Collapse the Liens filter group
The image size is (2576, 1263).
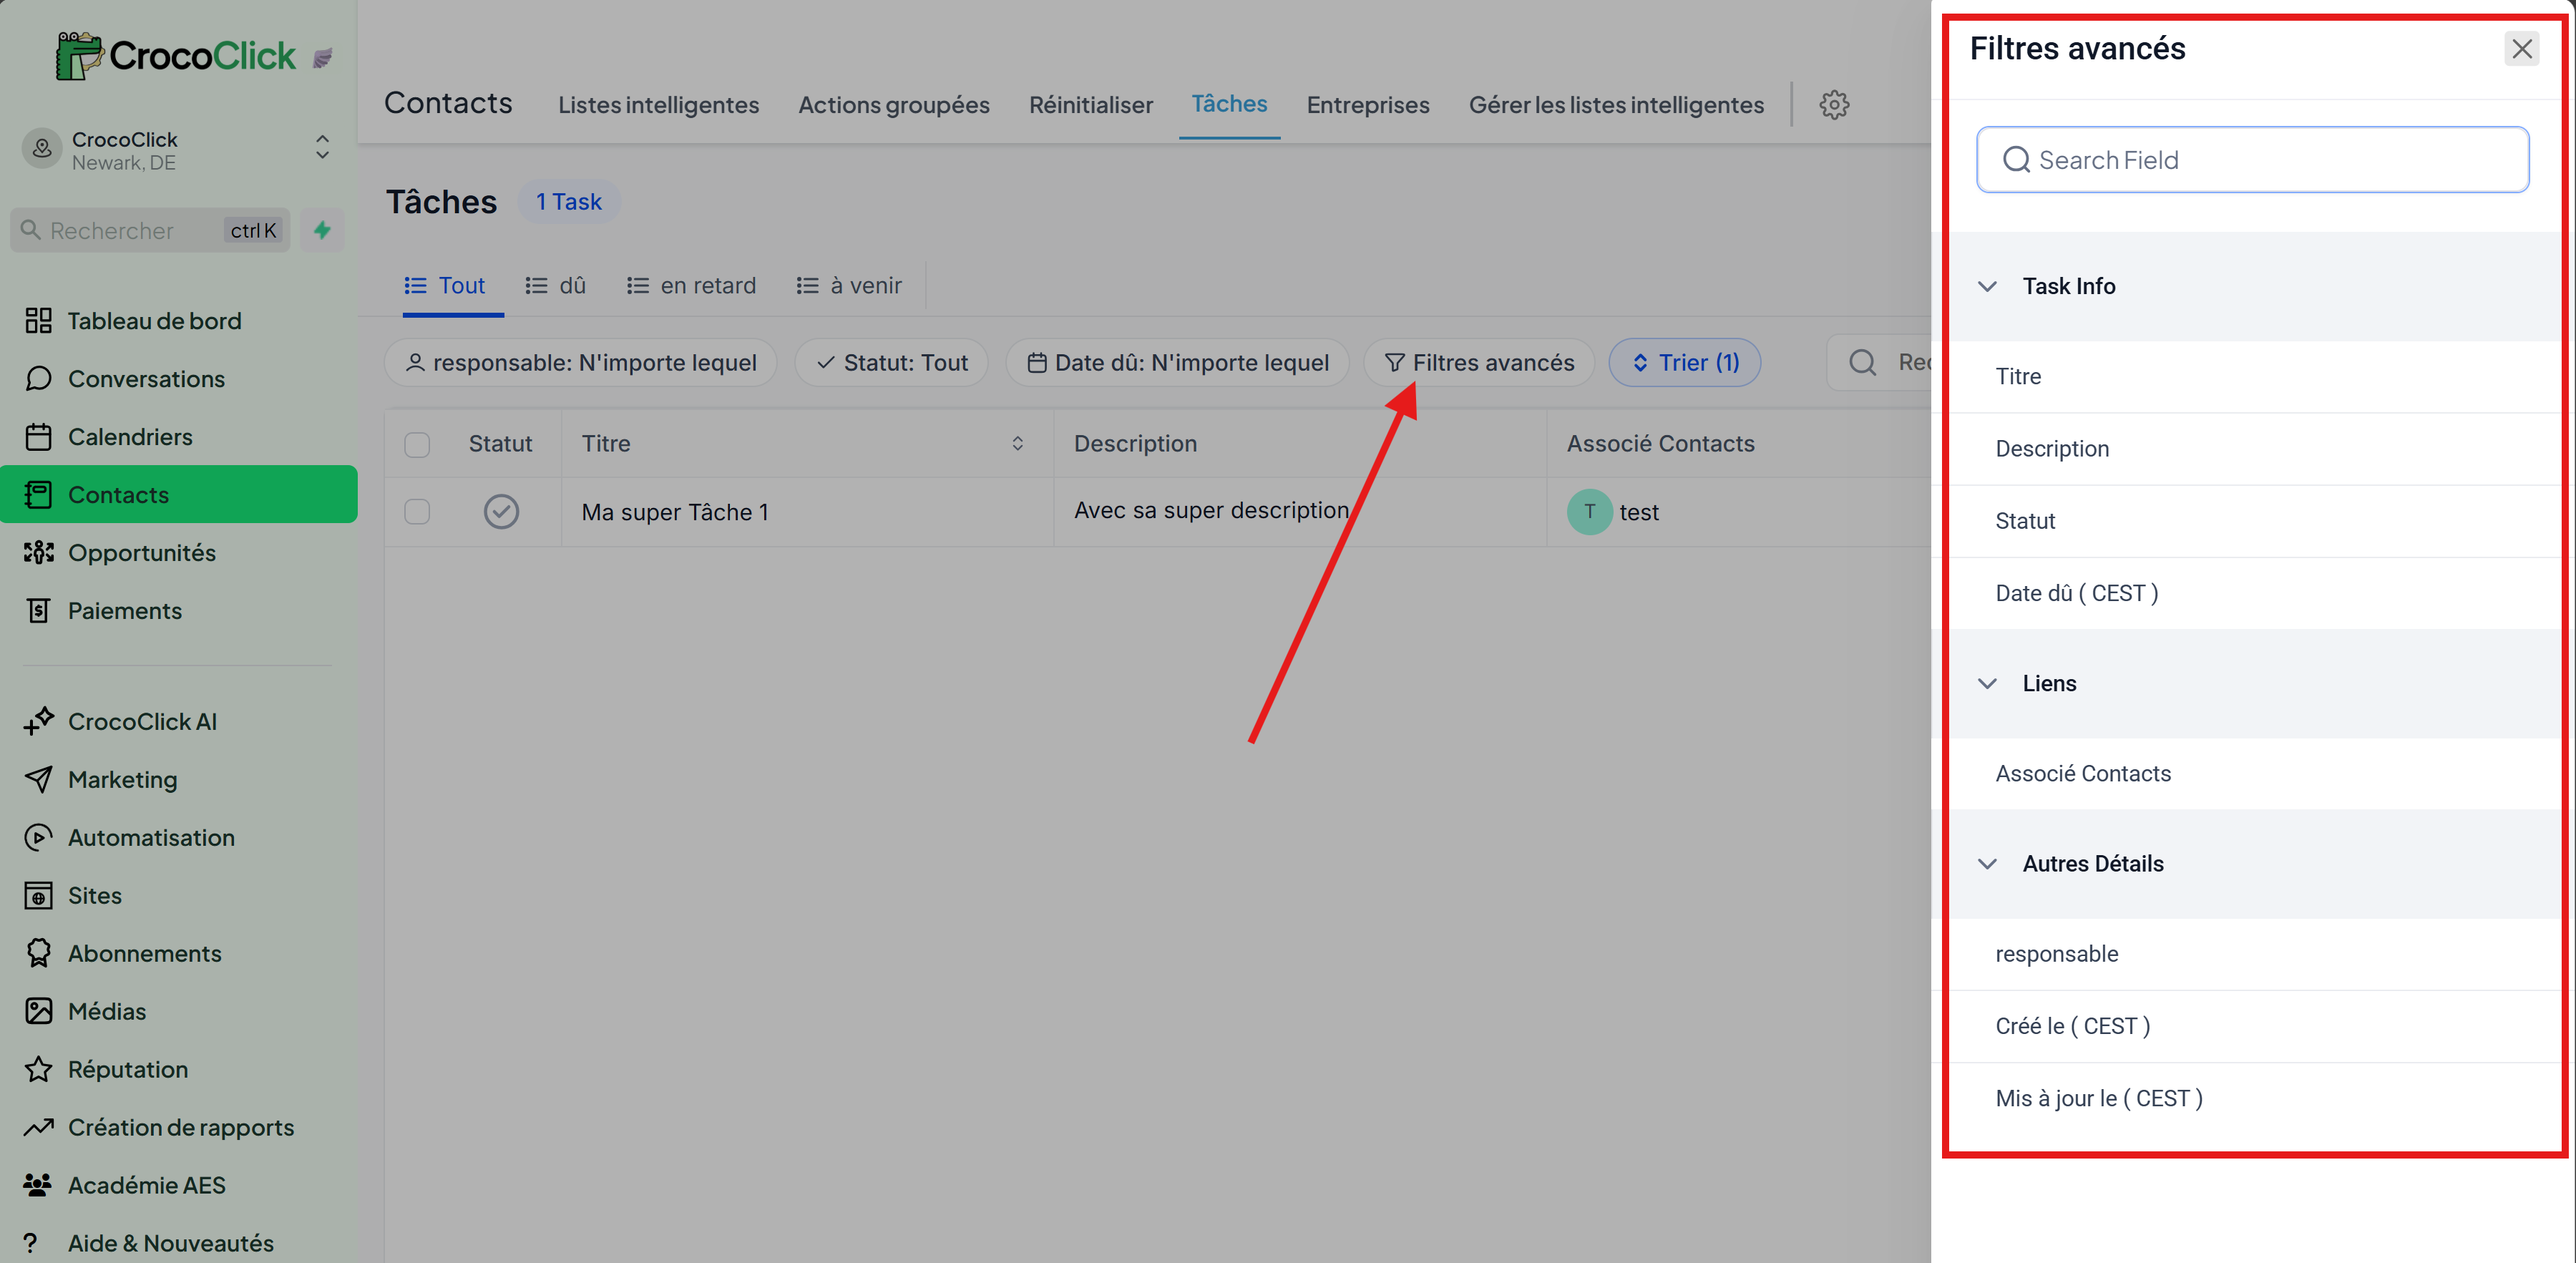1987,683
